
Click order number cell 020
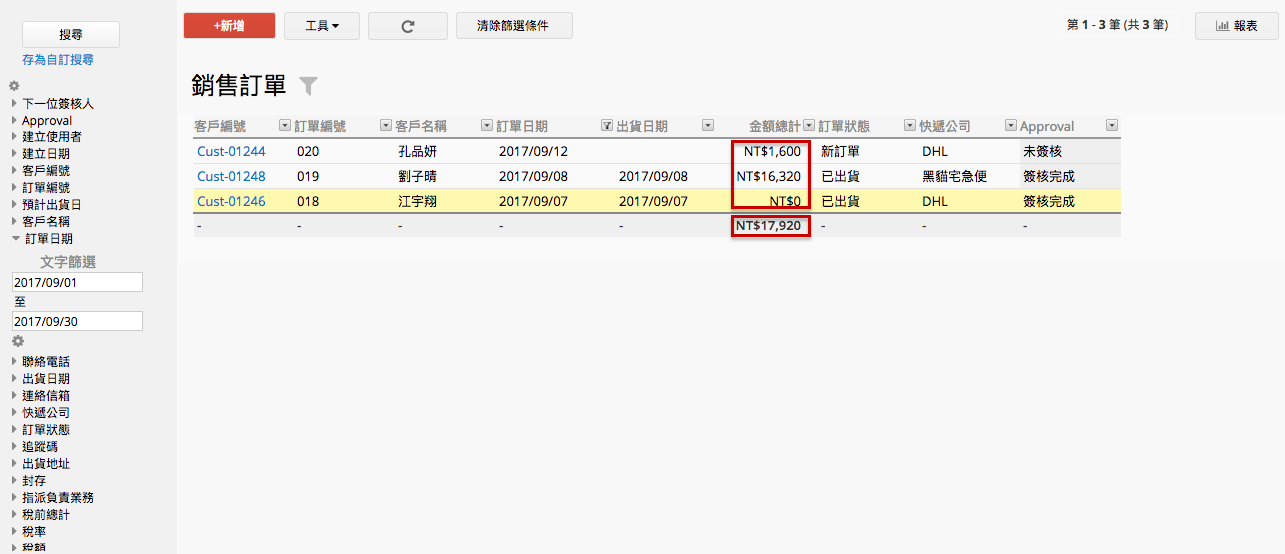308,151
